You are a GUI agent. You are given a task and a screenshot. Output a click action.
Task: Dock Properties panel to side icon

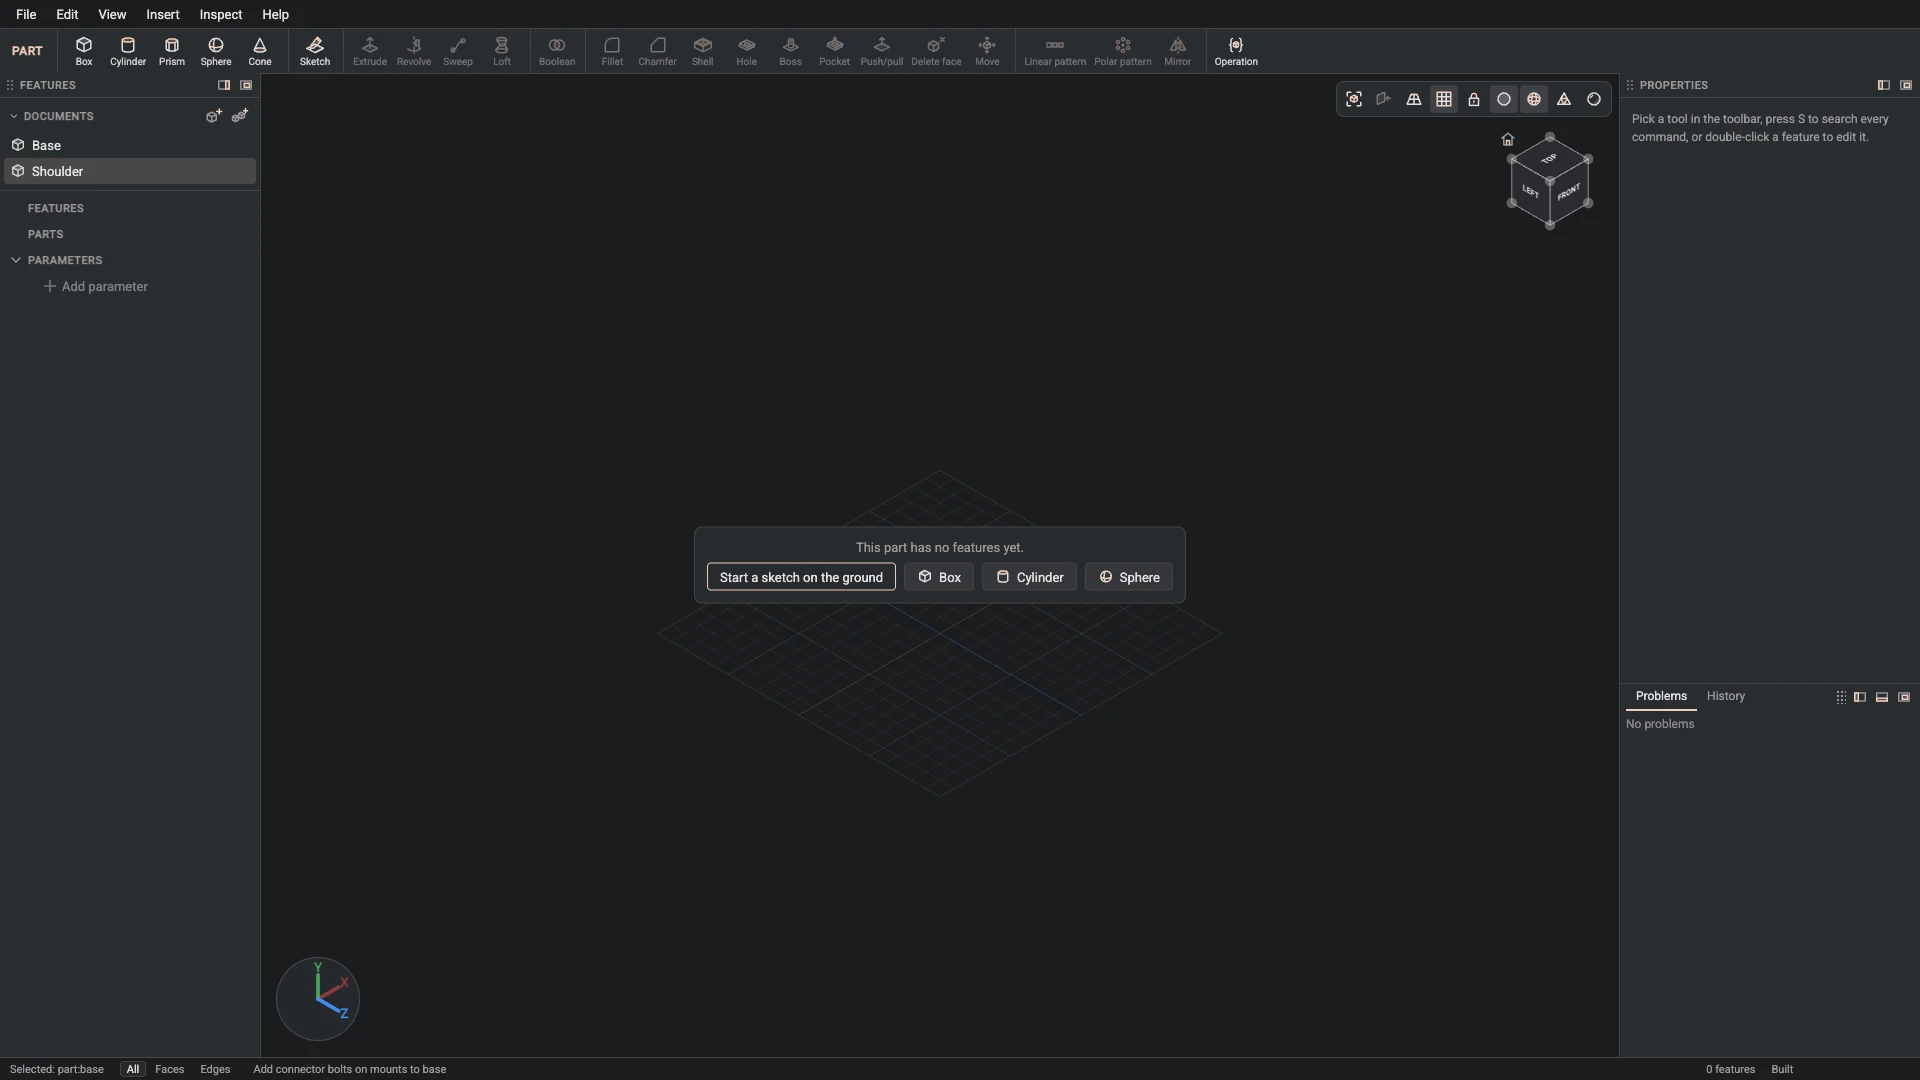coord(1884,85)
